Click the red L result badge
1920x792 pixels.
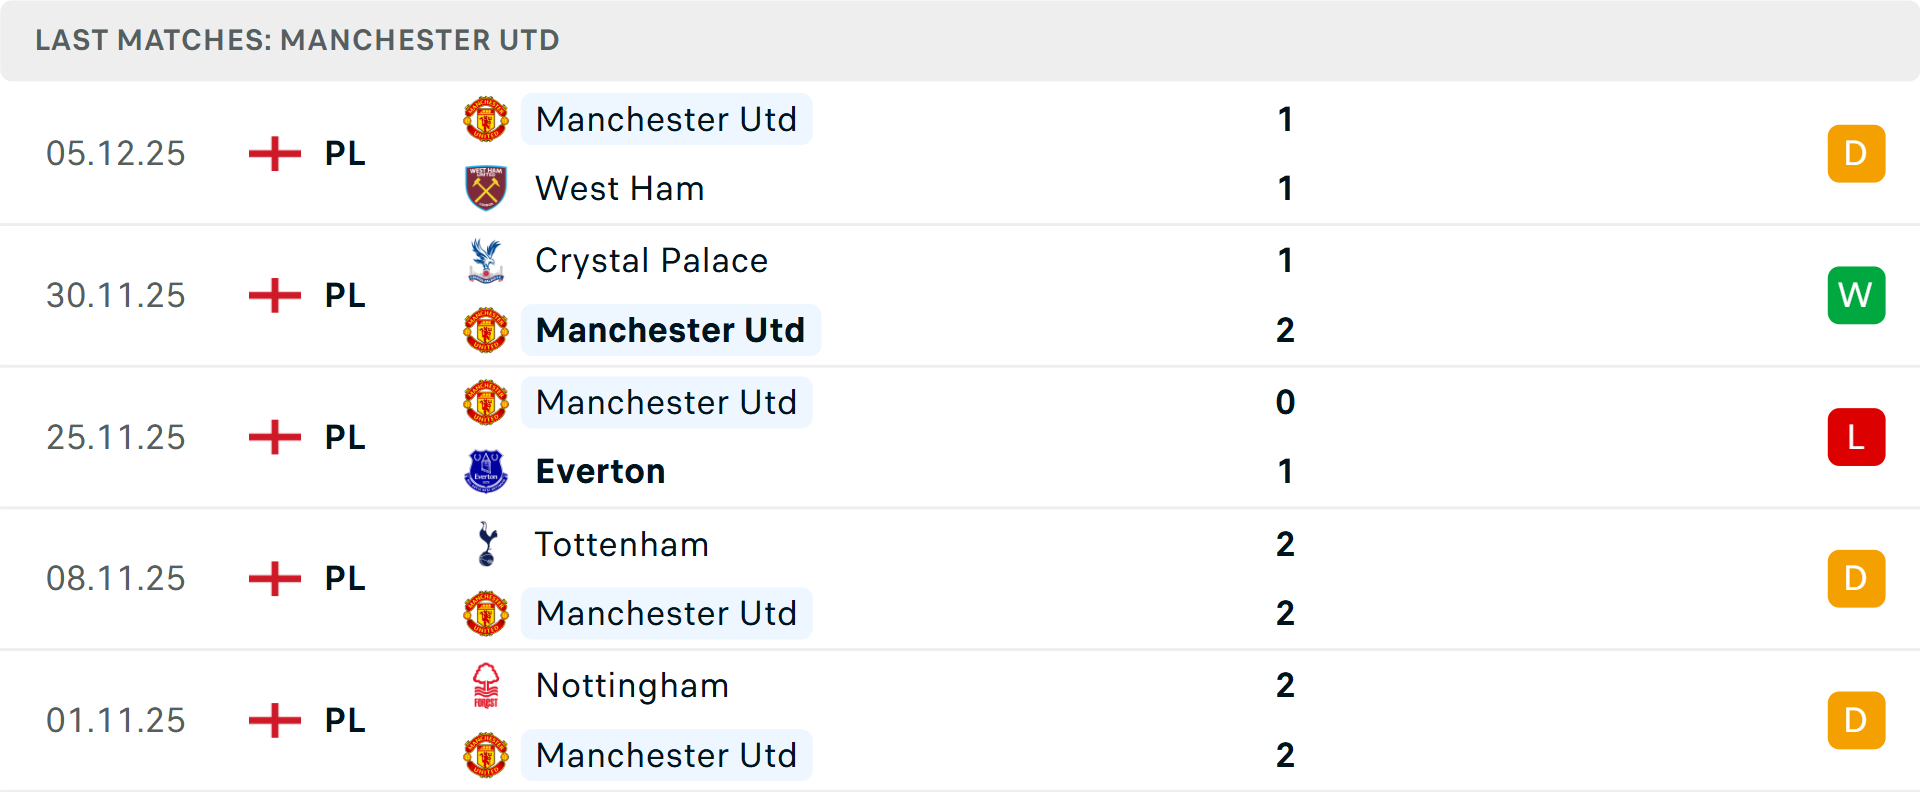pyautogui.click(x=1856, y=437)
